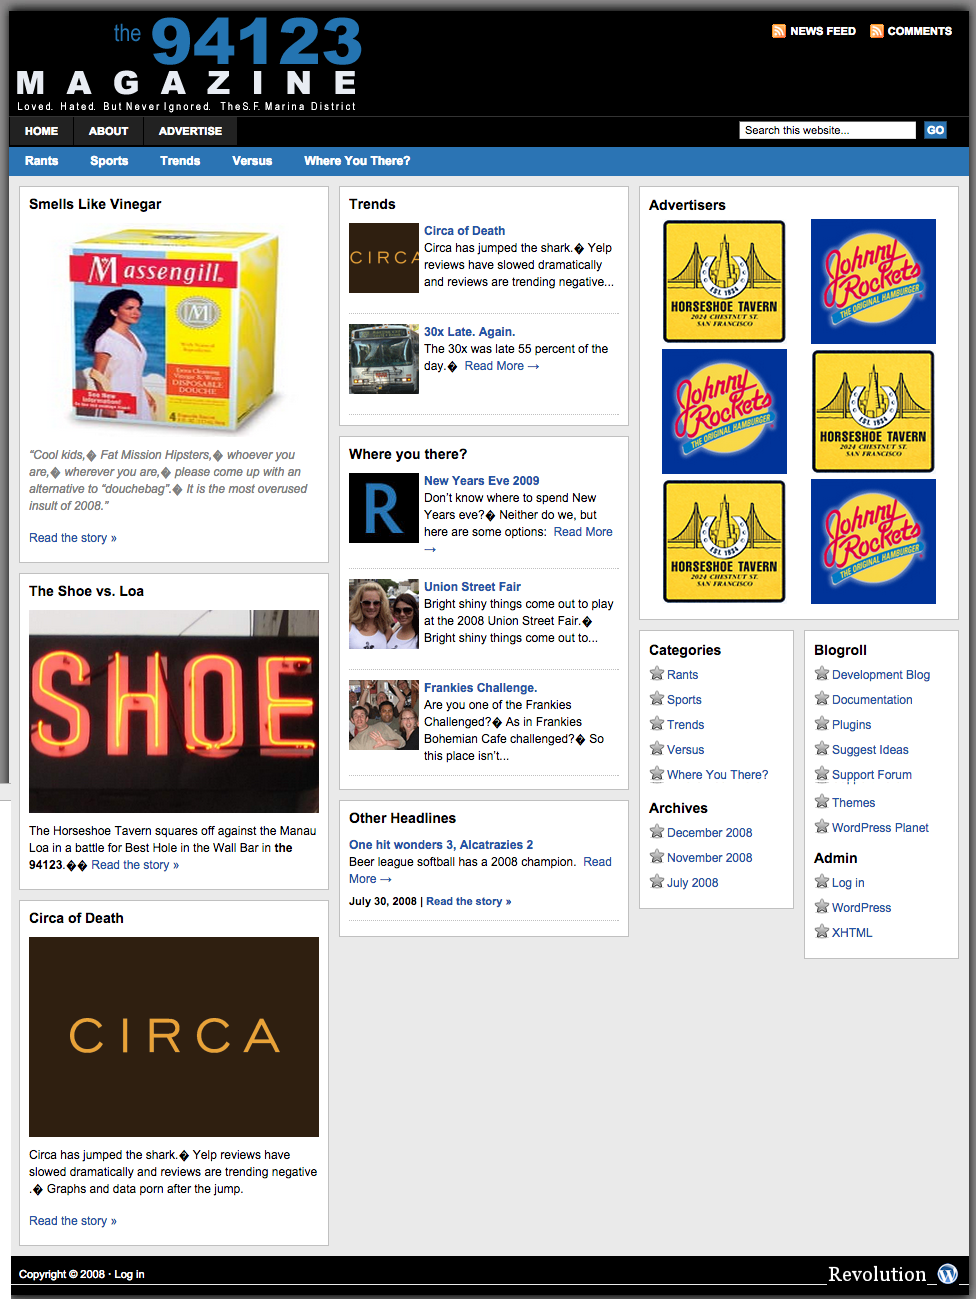
Task: Click the star icon beside December 2008
Action: tap(657, 832)
